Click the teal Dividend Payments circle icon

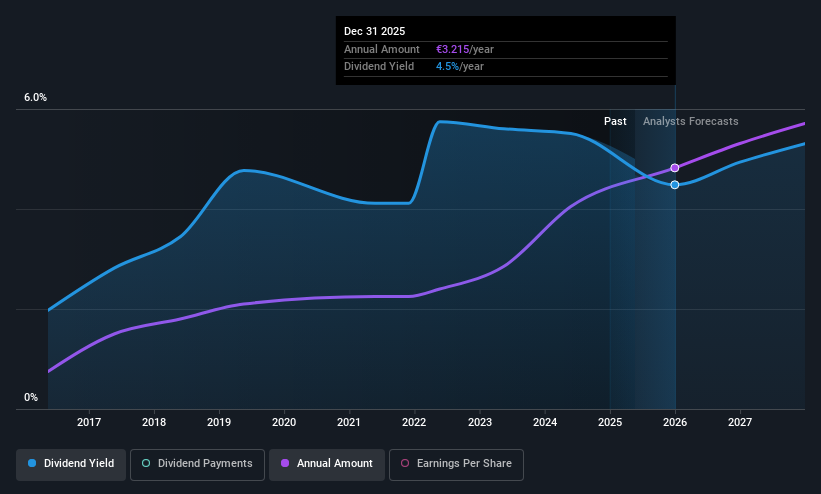pyautogui.click(x=146, y=463)
